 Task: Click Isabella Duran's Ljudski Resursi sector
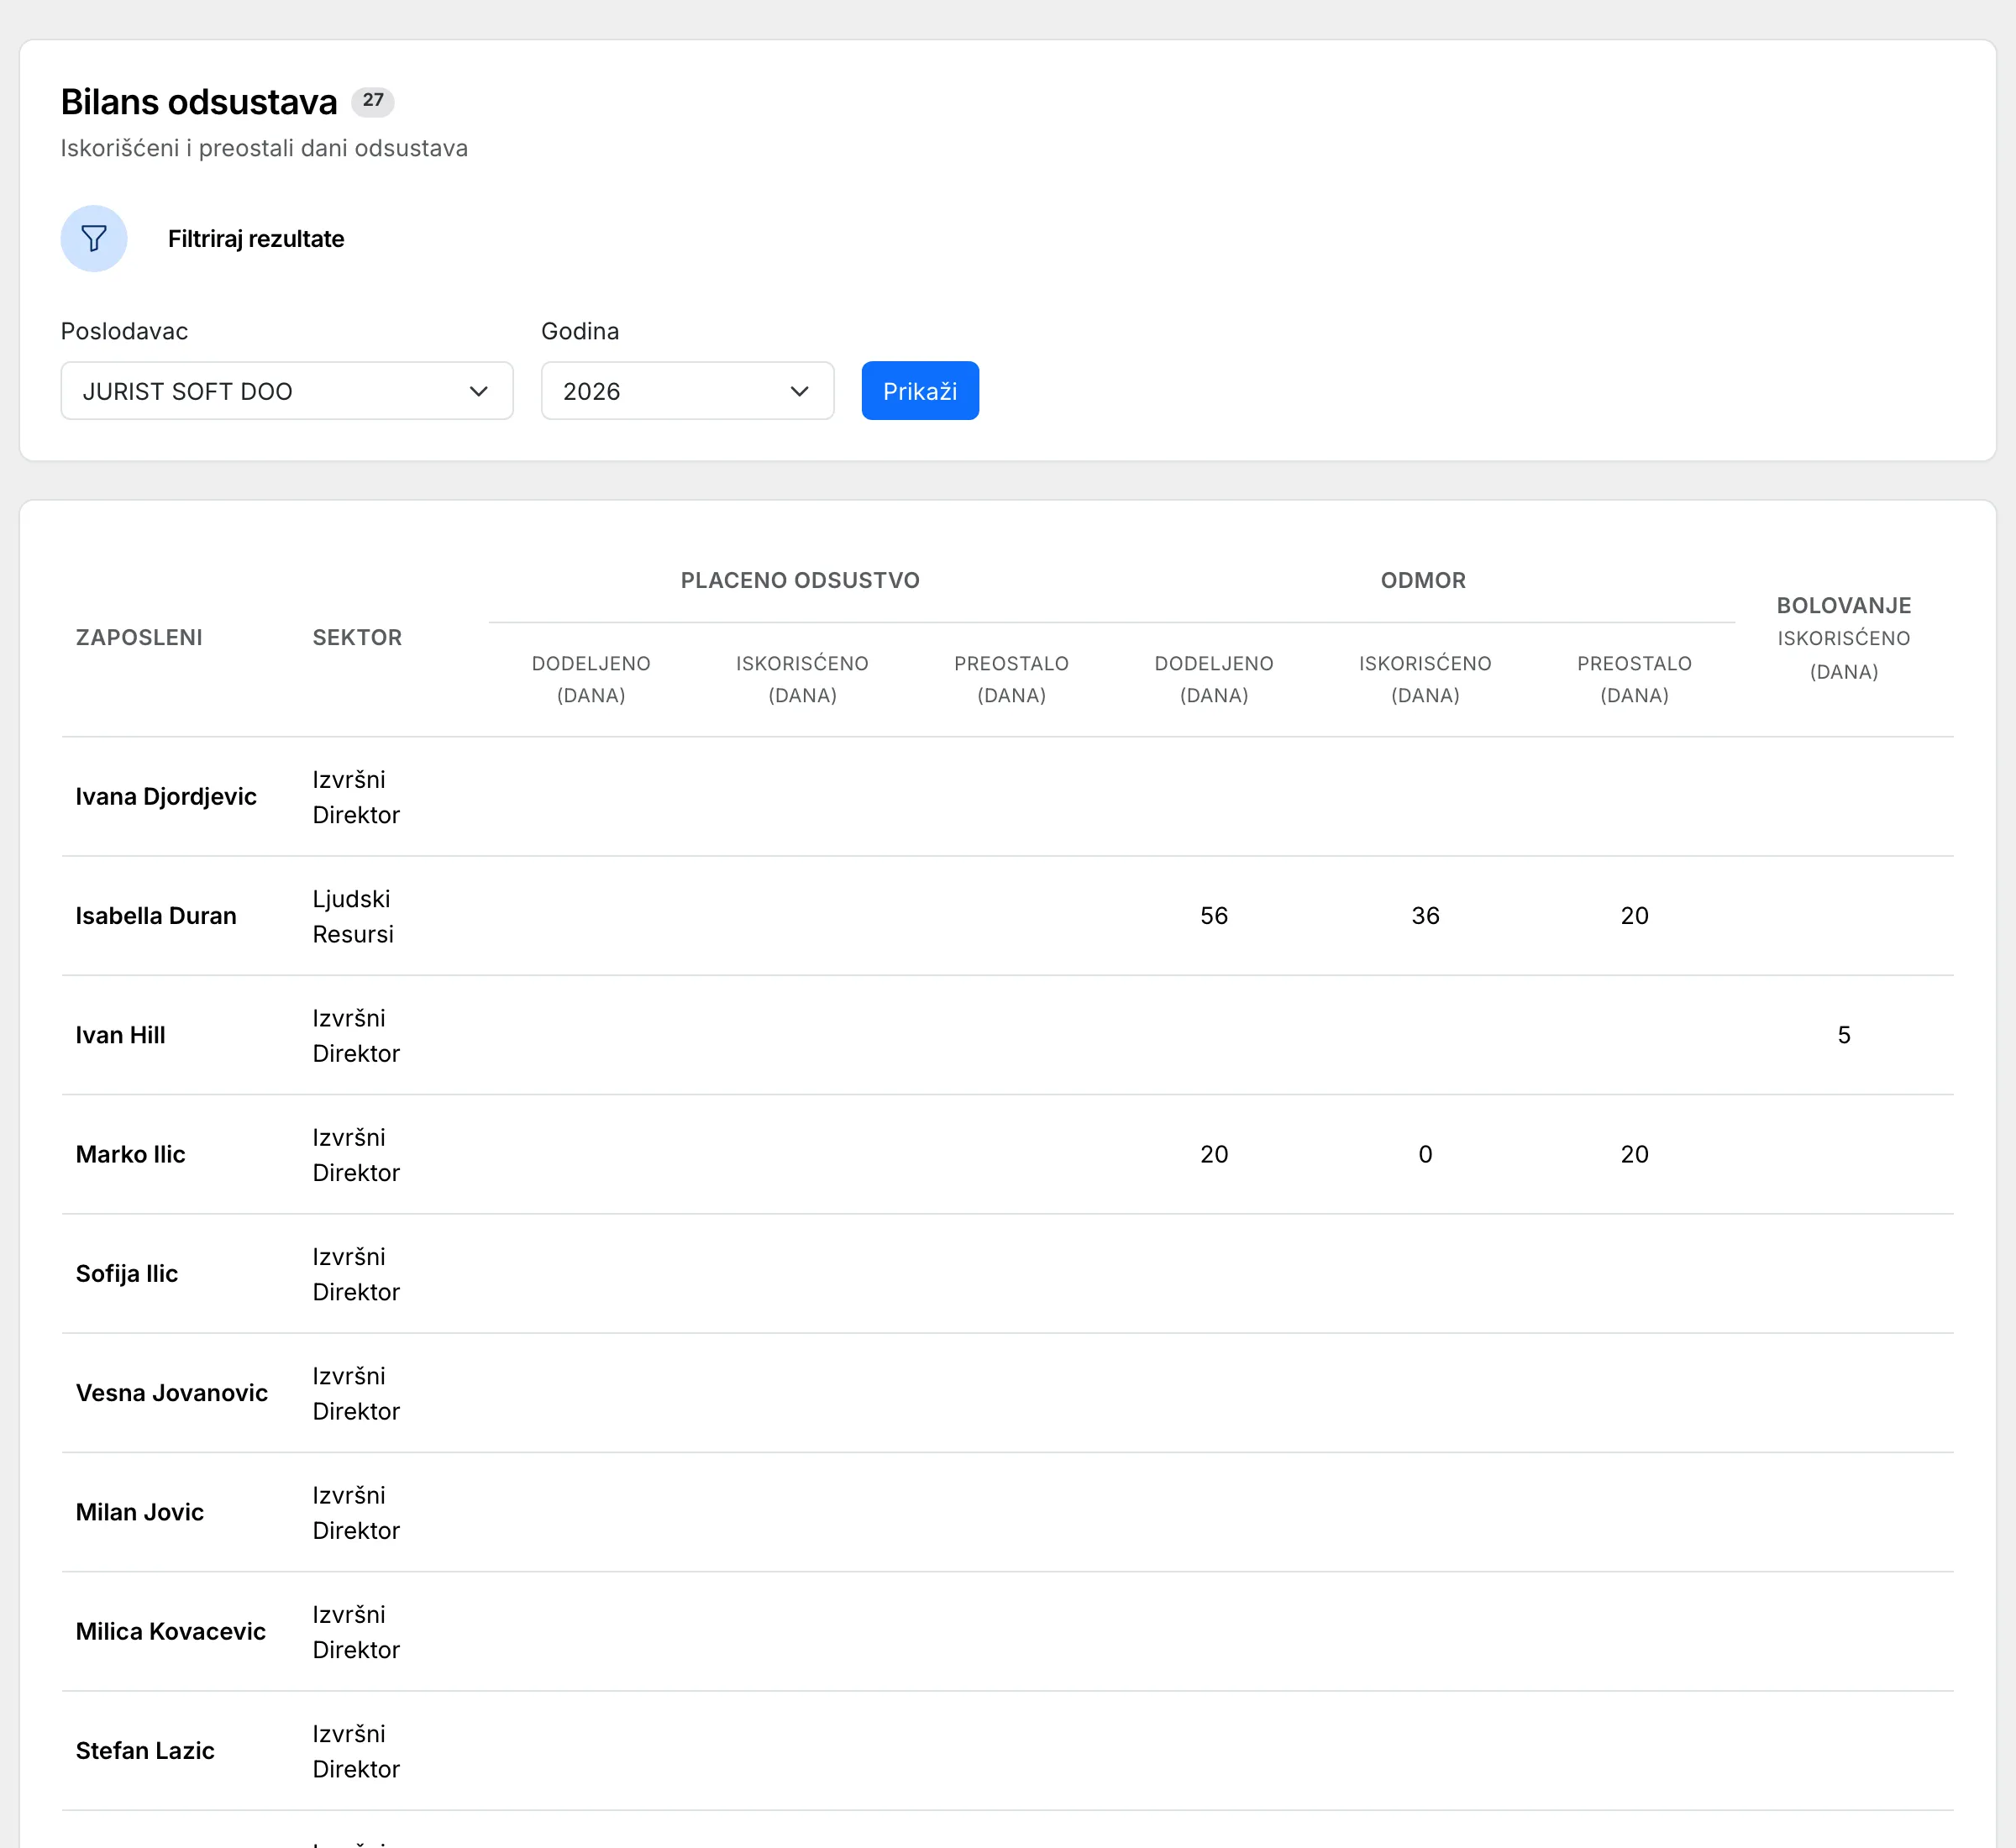tap(353, 916)
